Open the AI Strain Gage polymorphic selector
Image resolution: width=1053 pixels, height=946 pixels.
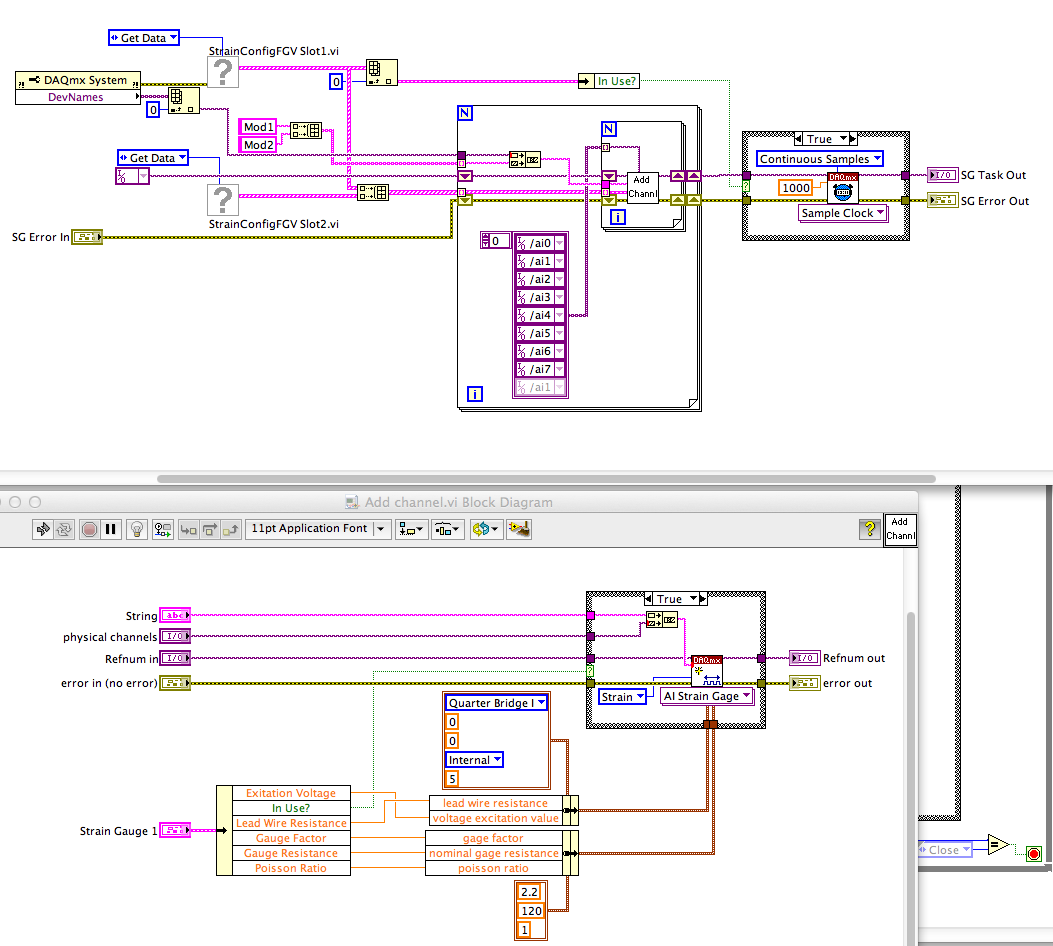706,696
